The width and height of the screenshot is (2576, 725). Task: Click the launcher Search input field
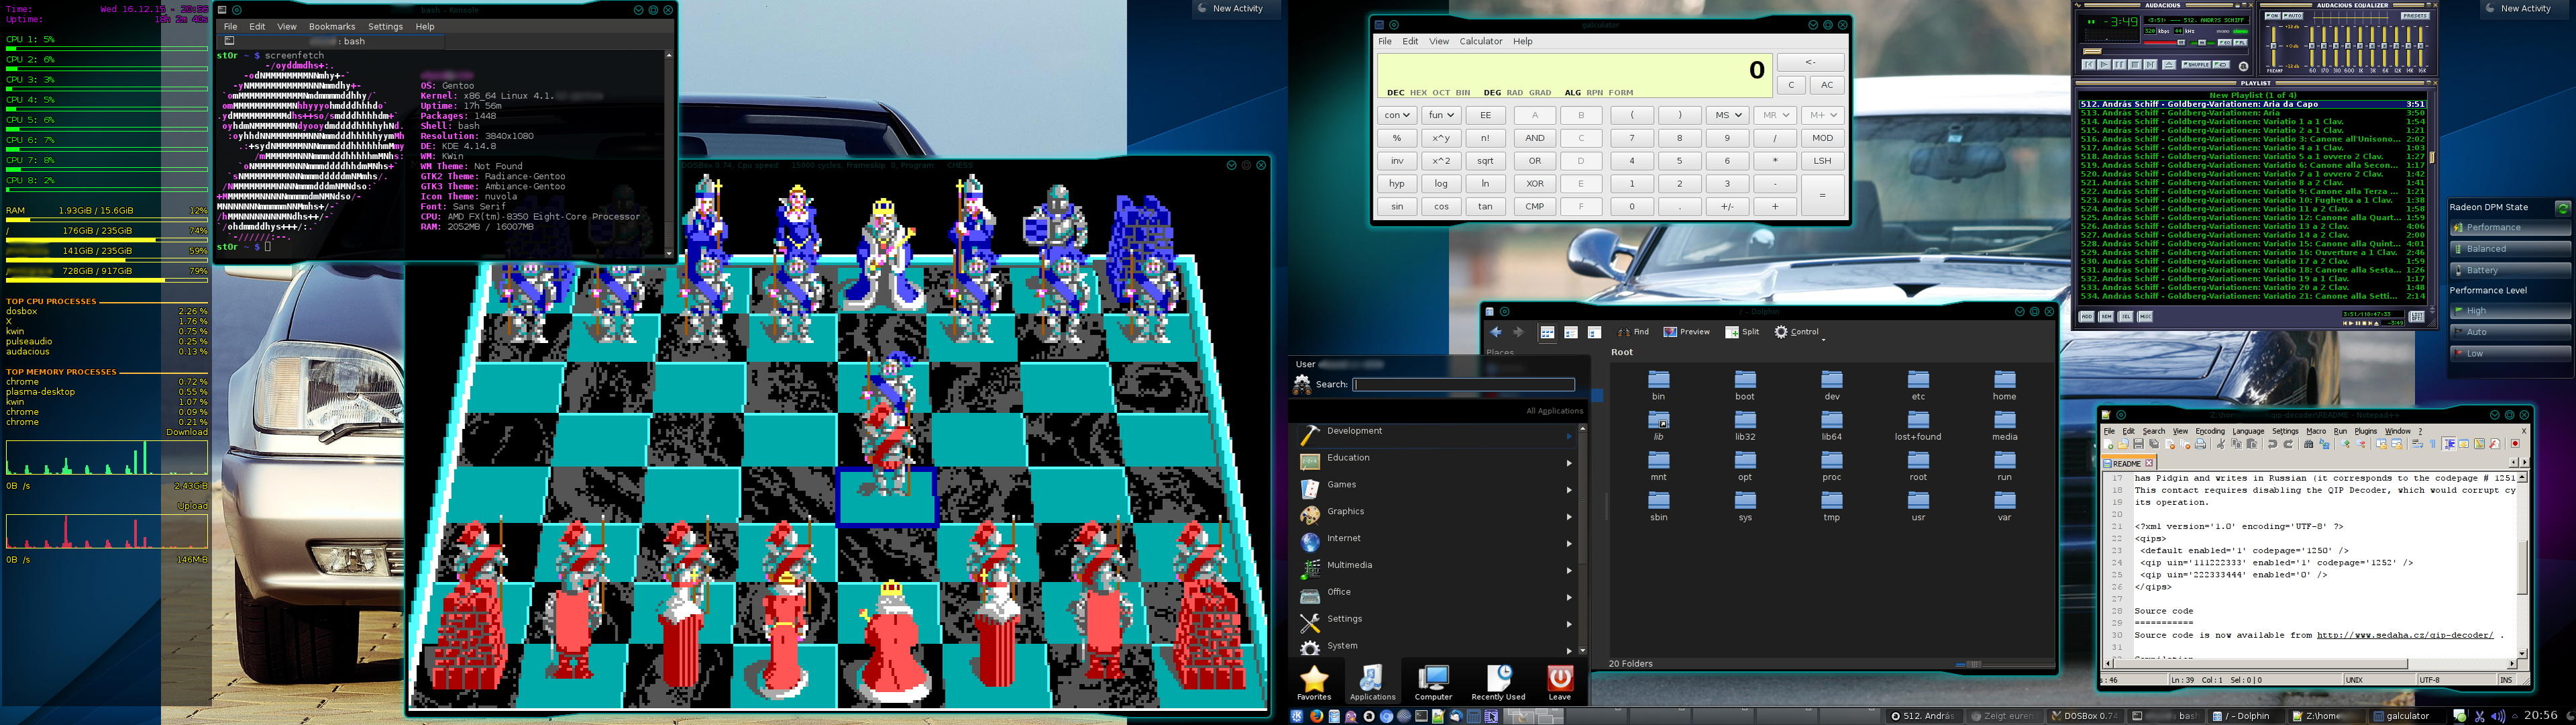[1463, 384]
